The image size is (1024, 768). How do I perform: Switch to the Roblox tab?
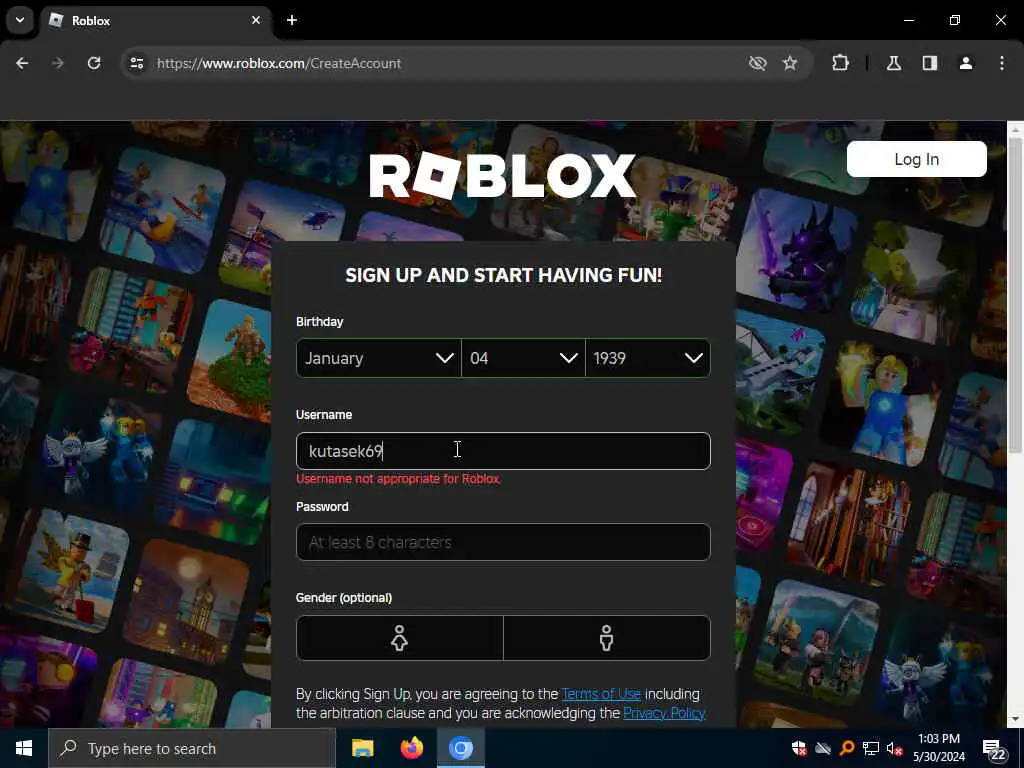click(x=156, y=20)
